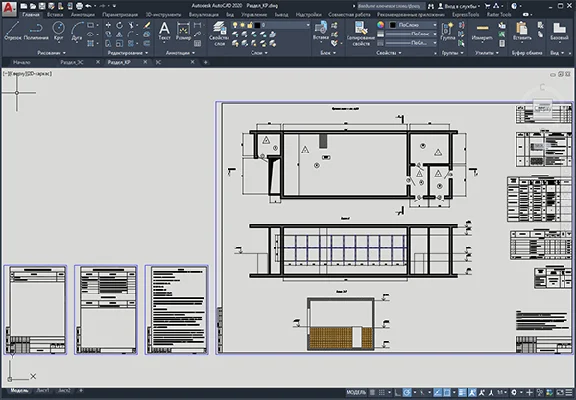Toggle the grid display in status bar

(382, 392)
